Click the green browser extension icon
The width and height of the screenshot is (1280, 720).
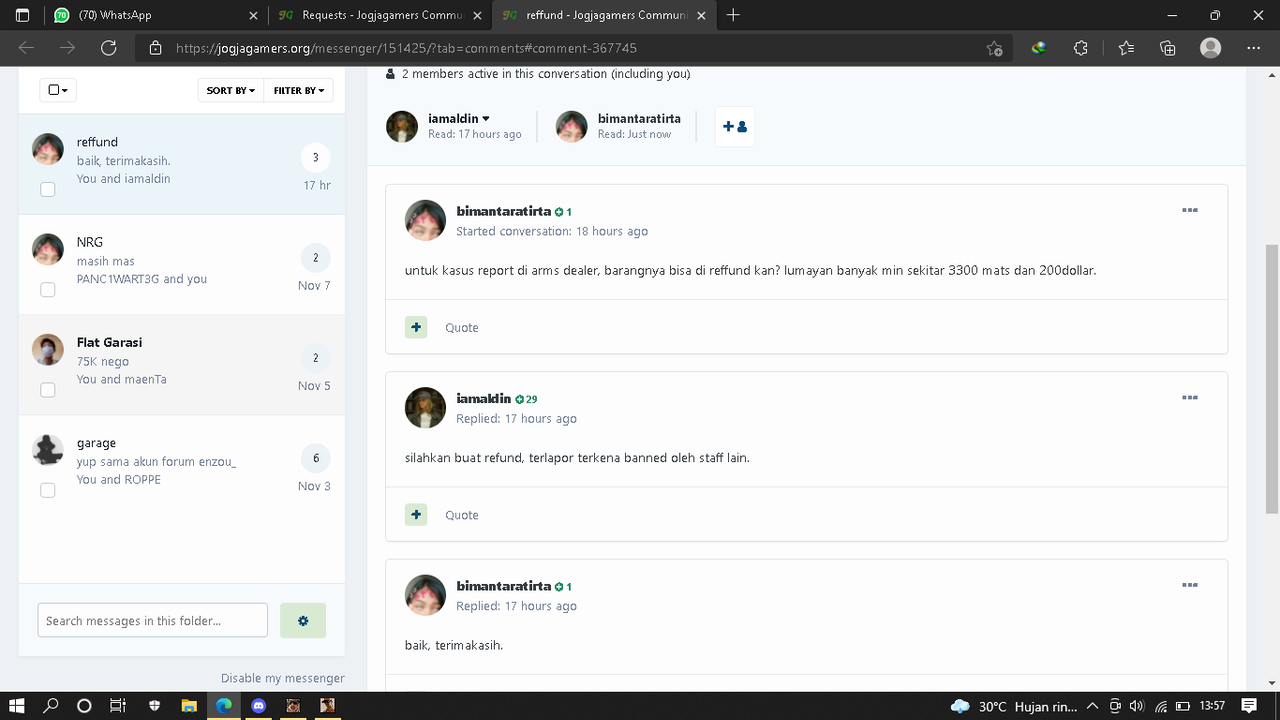click(x=1039, y=48)
